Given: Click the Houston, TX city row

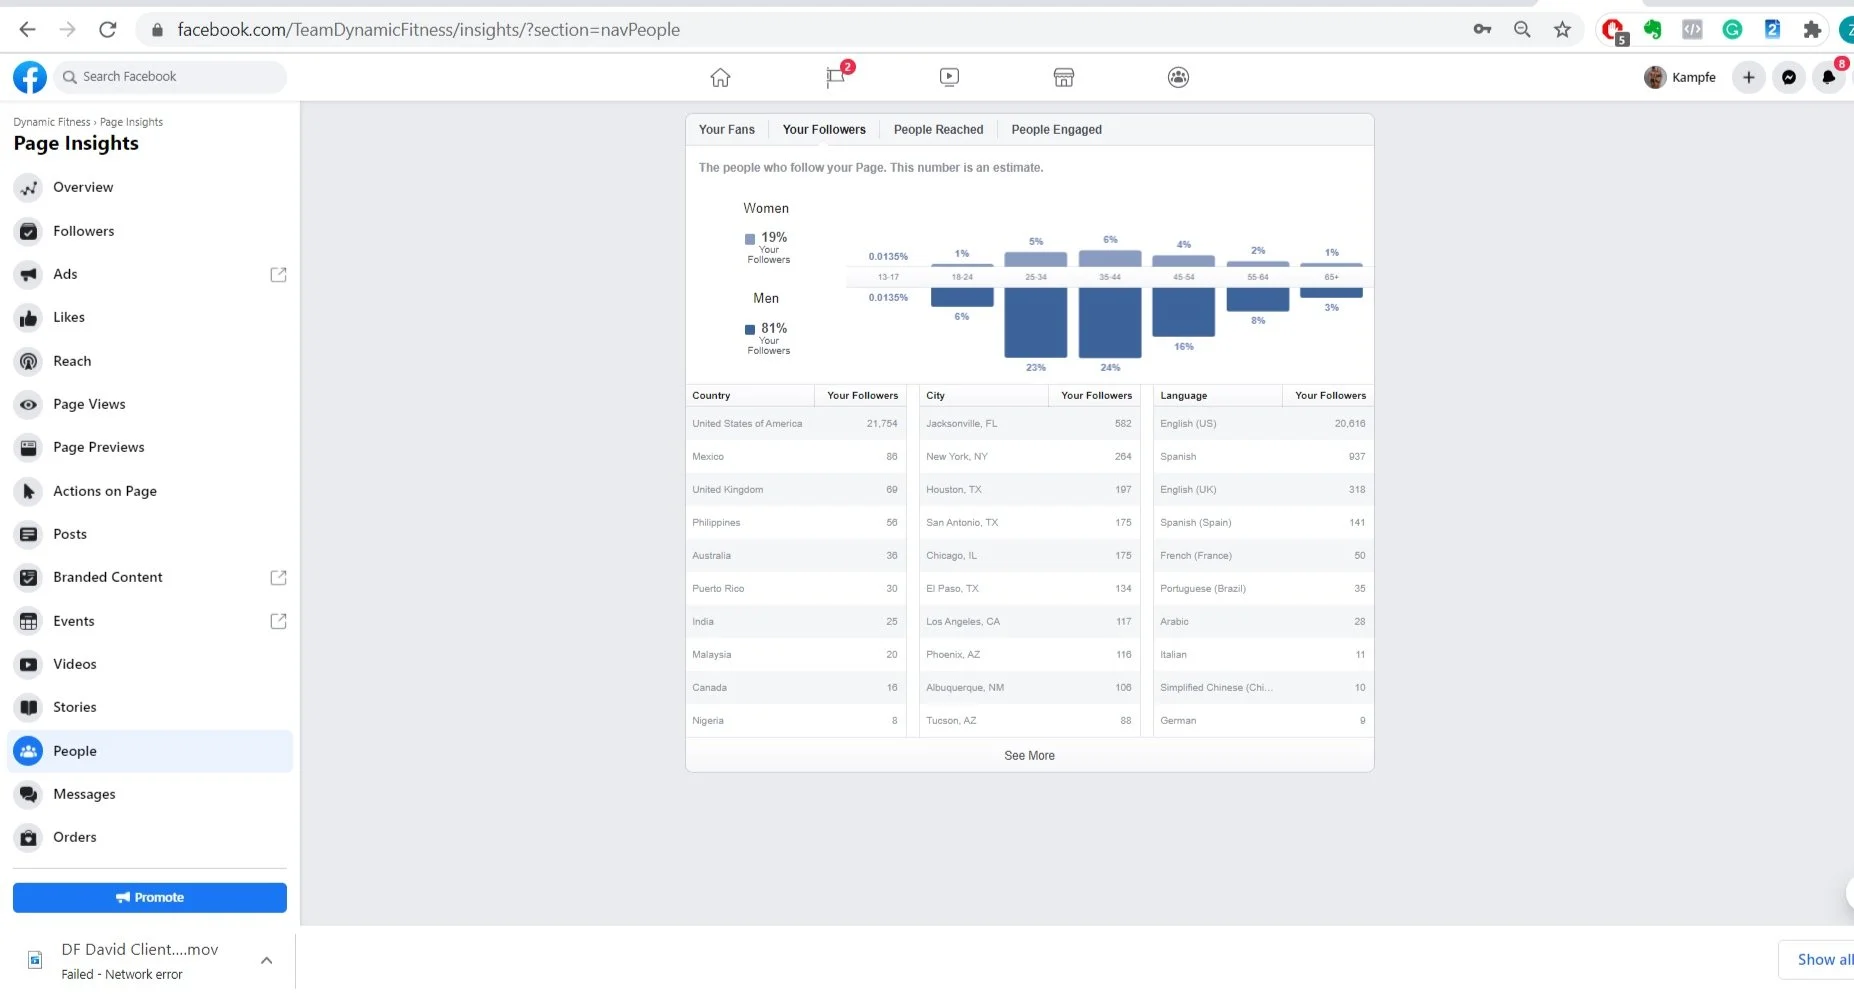Looking at the screenshot, I should click(1029, 490).
